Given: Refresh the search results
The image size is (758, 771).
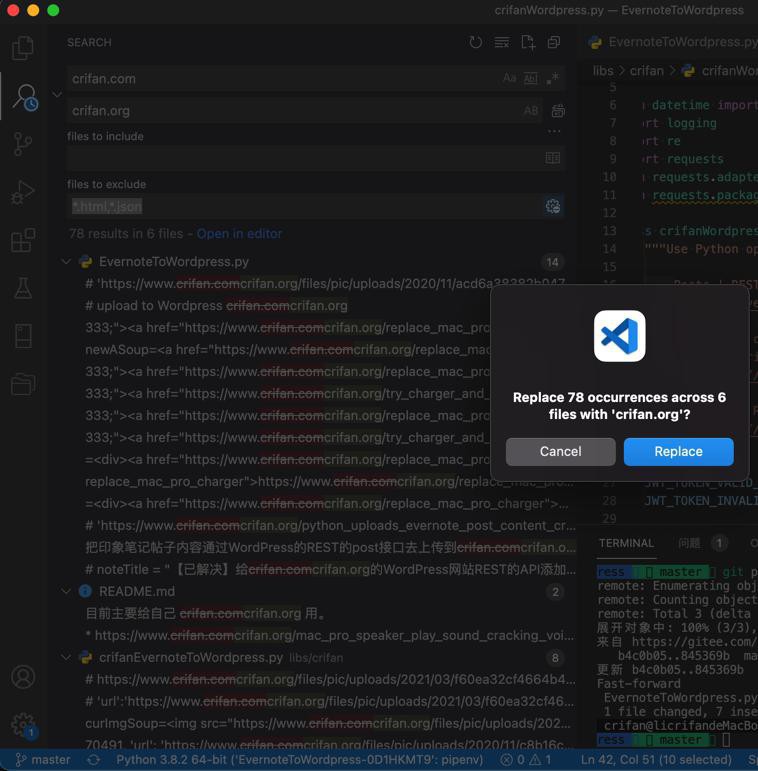Looking at the screenshot, I should point(475,42).
